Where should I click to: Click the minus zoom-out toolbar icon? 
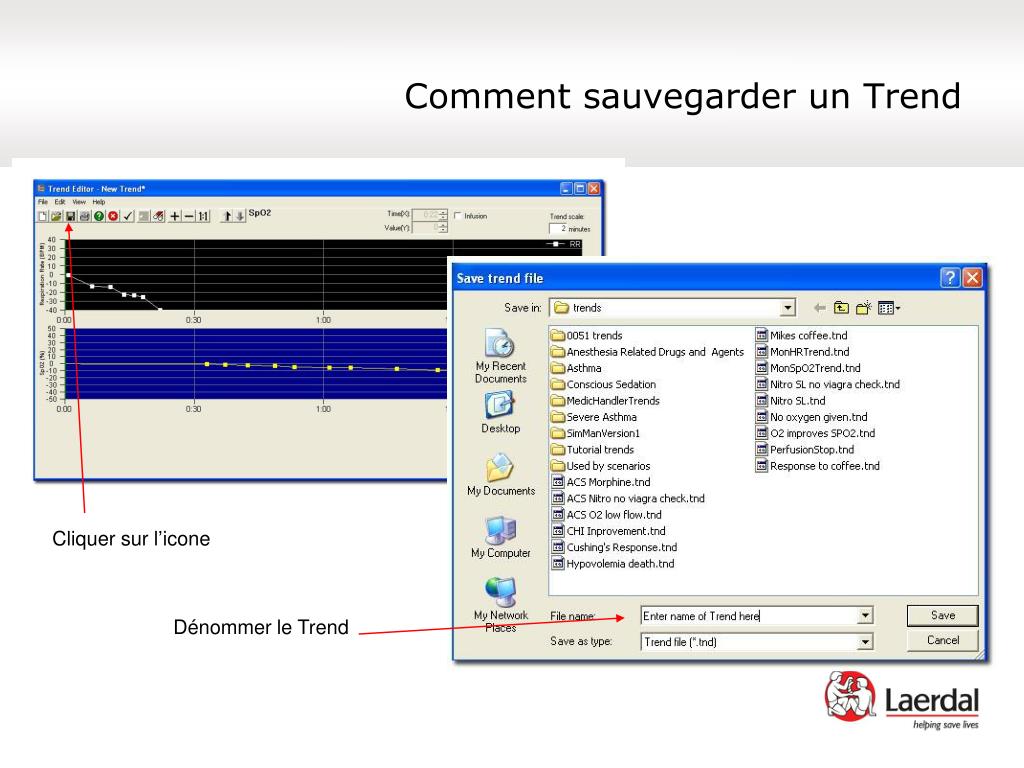coord(189,216)
